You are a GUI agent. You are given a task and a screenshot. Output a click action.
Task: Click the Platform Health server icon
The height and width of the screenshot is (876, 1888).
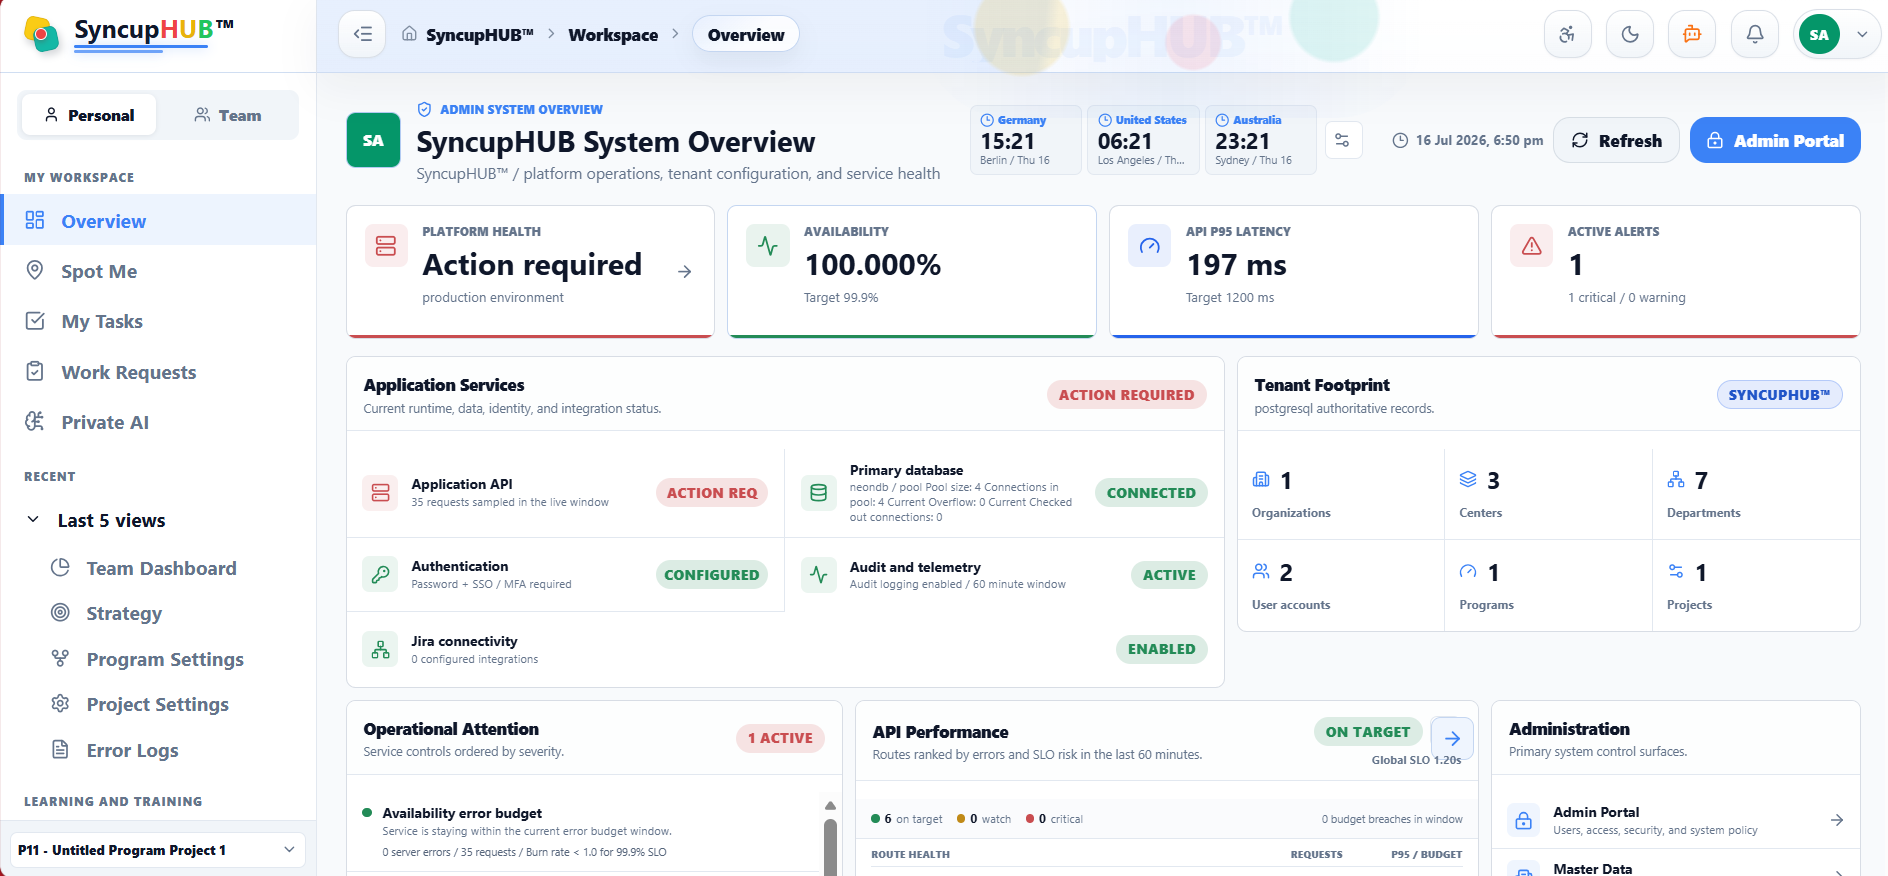[386, 245]
